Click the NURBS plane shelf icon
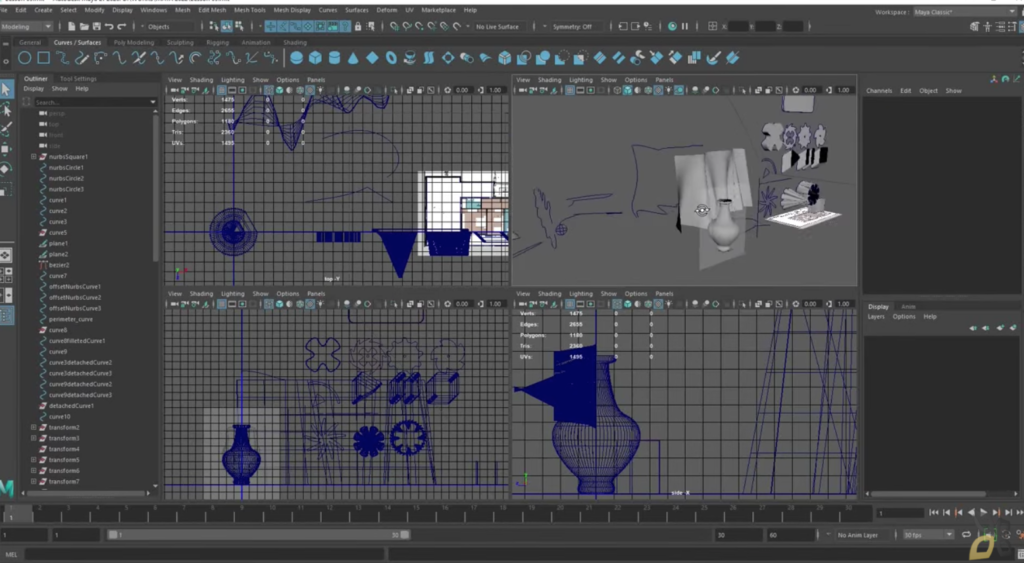This screenshot has width=1024, height=563. pos(372,58)
